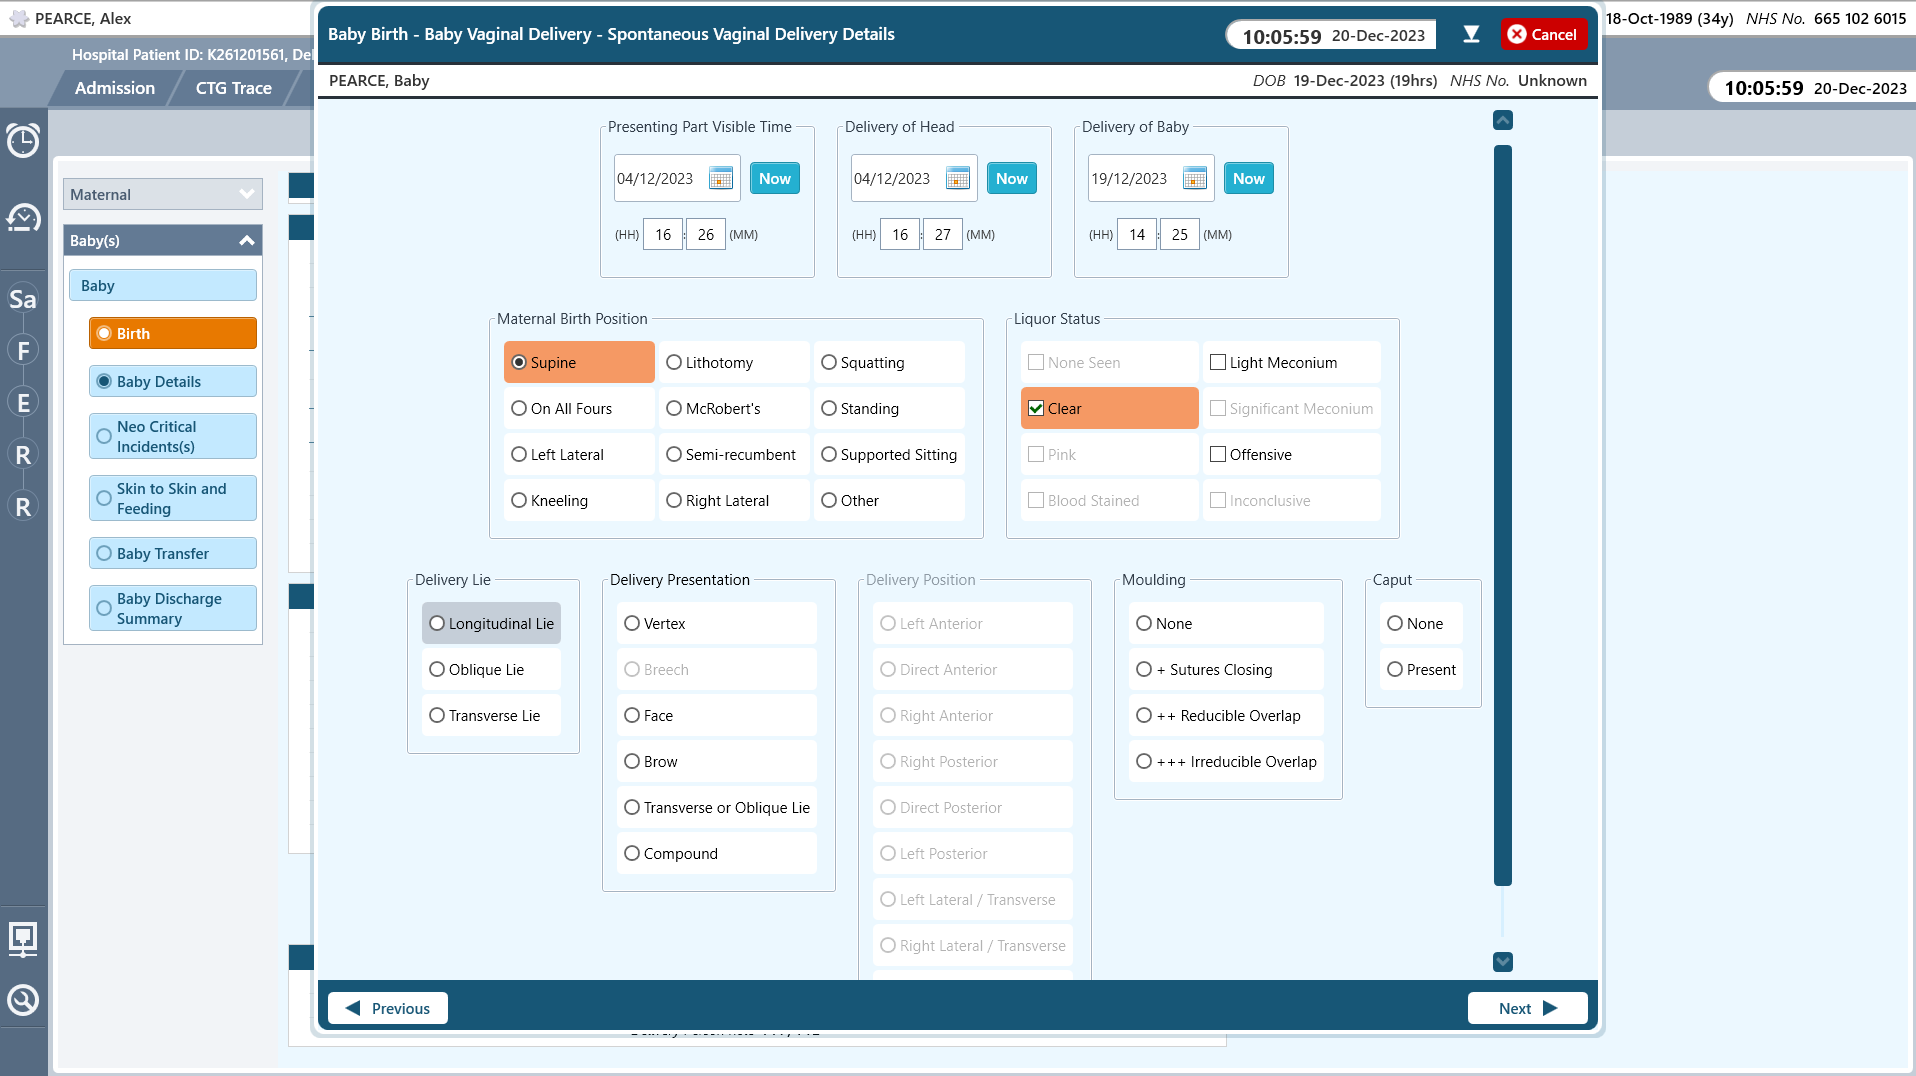Open calendar for Delivery of Head date

pyautogui.click(x=957, y=179)
